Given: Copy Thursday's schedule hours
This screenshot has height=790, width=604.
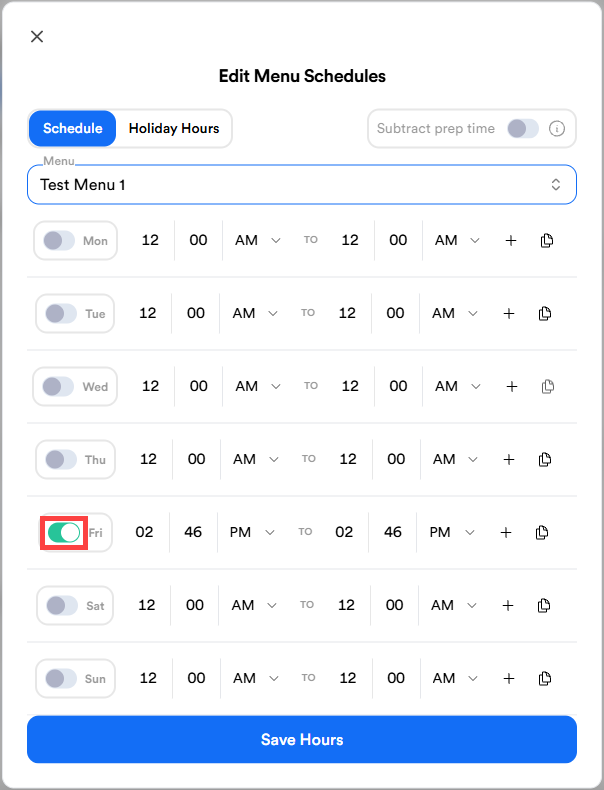Looking at the screenshot, I should [545, 459].
